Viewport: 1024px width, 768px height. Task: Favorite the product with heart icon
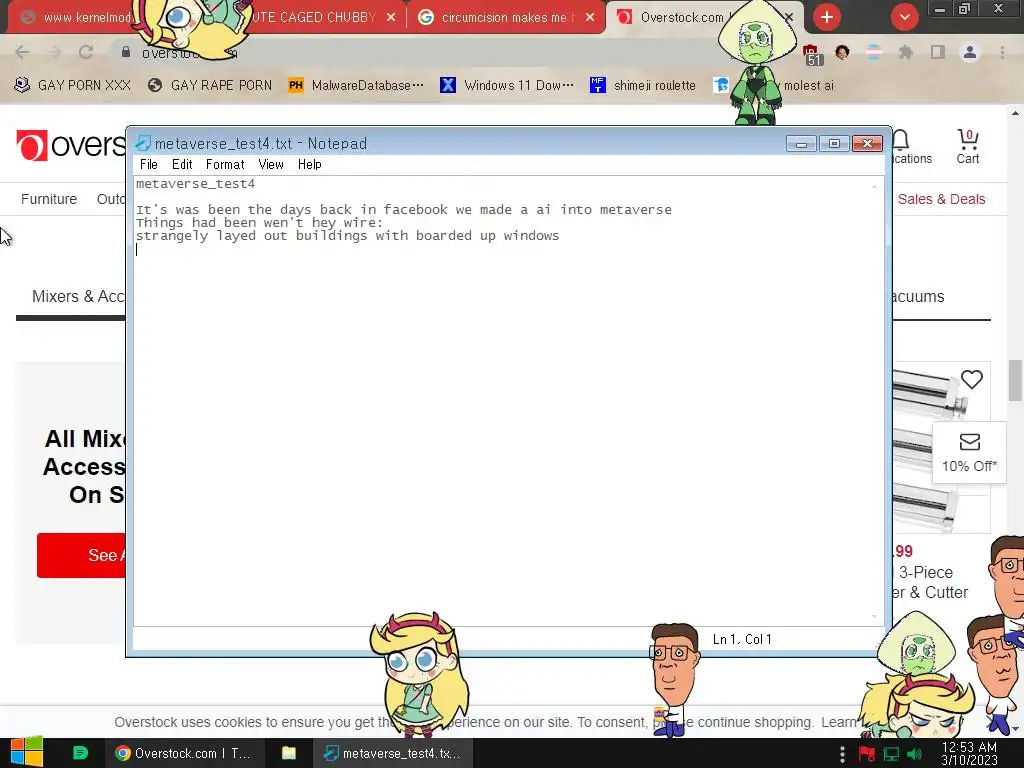pyautogui.click(x=972, y=379)
